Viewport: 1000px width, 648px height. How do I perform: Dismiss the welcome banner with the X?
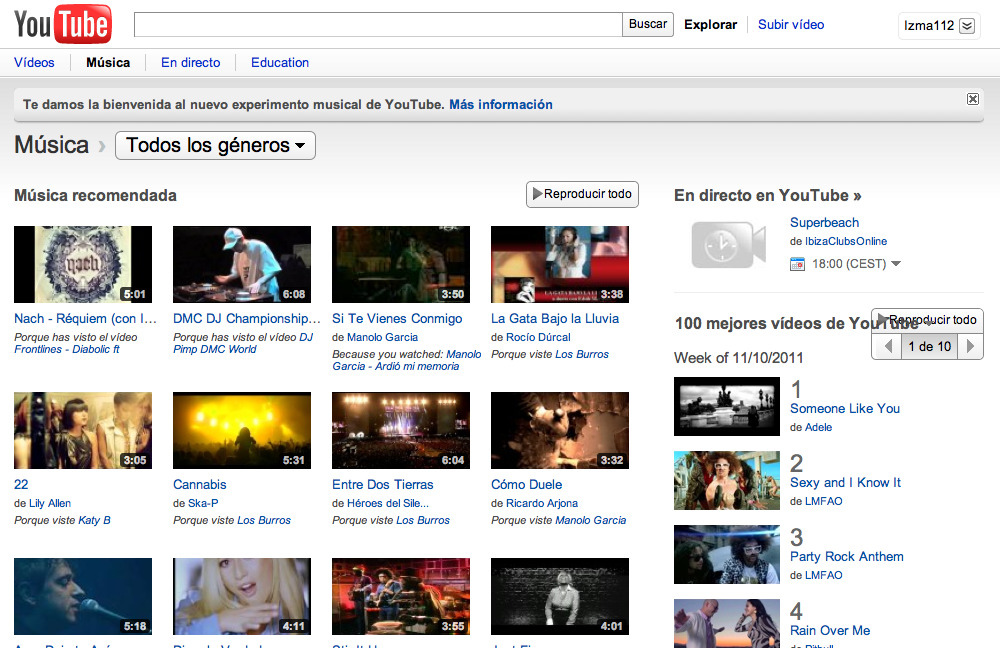[973, 99]
